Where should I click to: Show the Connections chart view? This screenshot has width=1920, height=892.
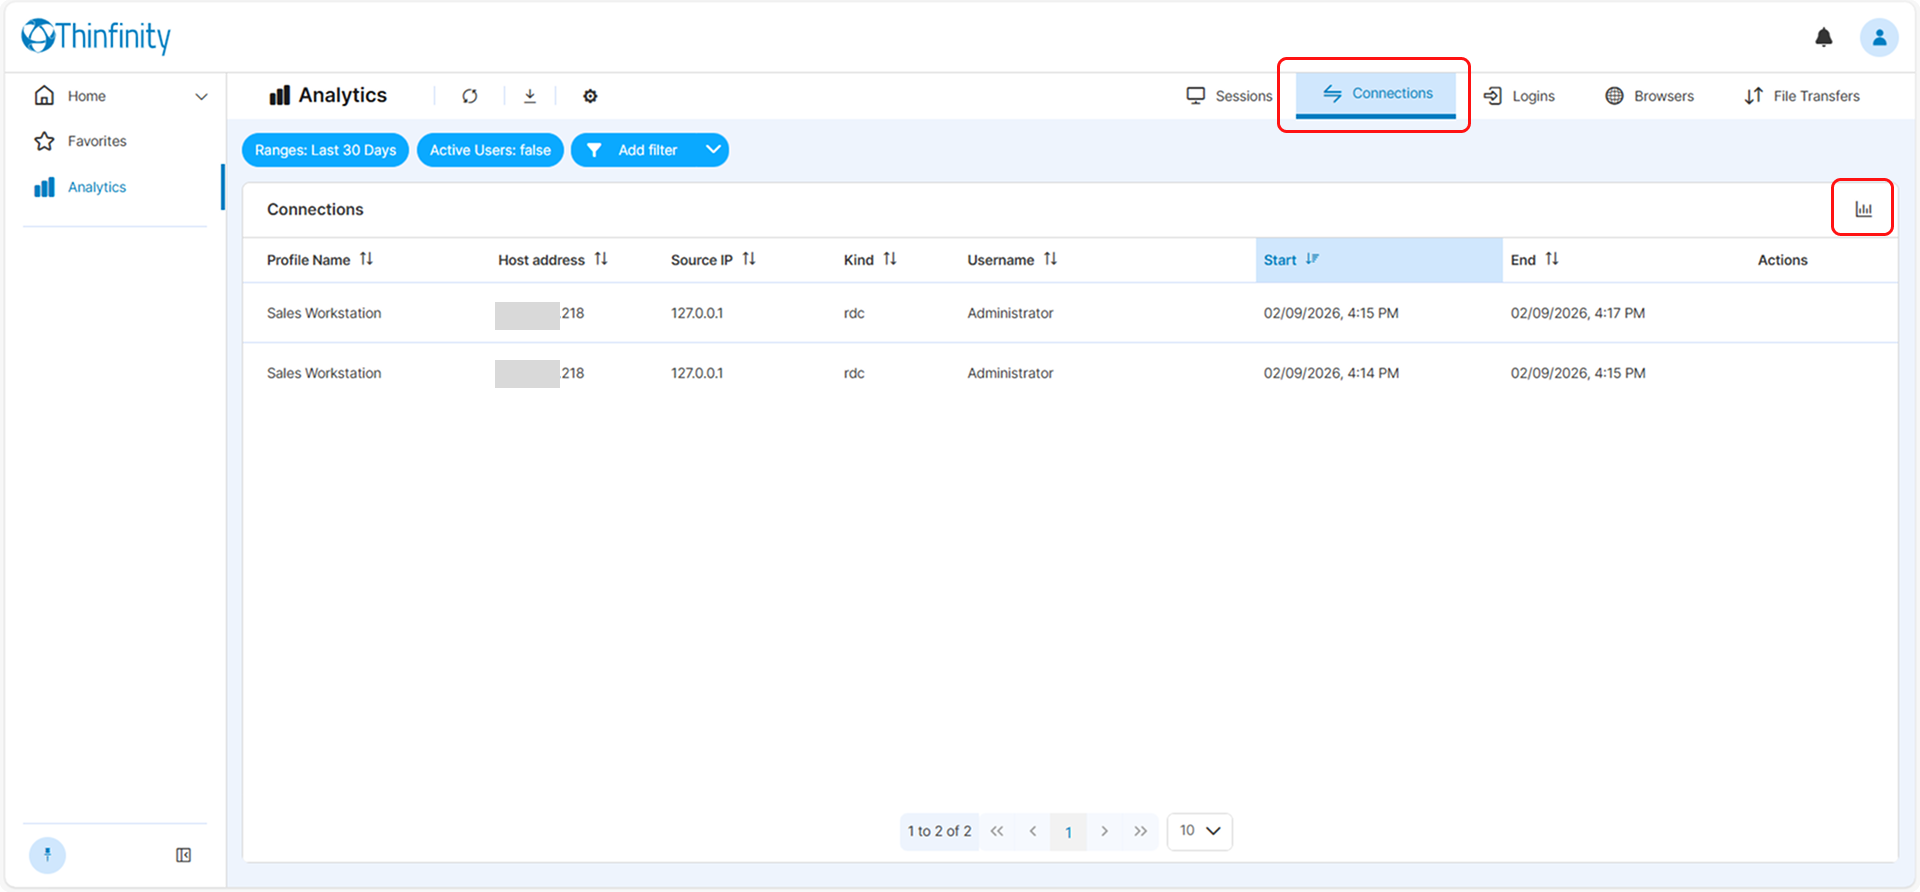click(x=1863, y=208)
